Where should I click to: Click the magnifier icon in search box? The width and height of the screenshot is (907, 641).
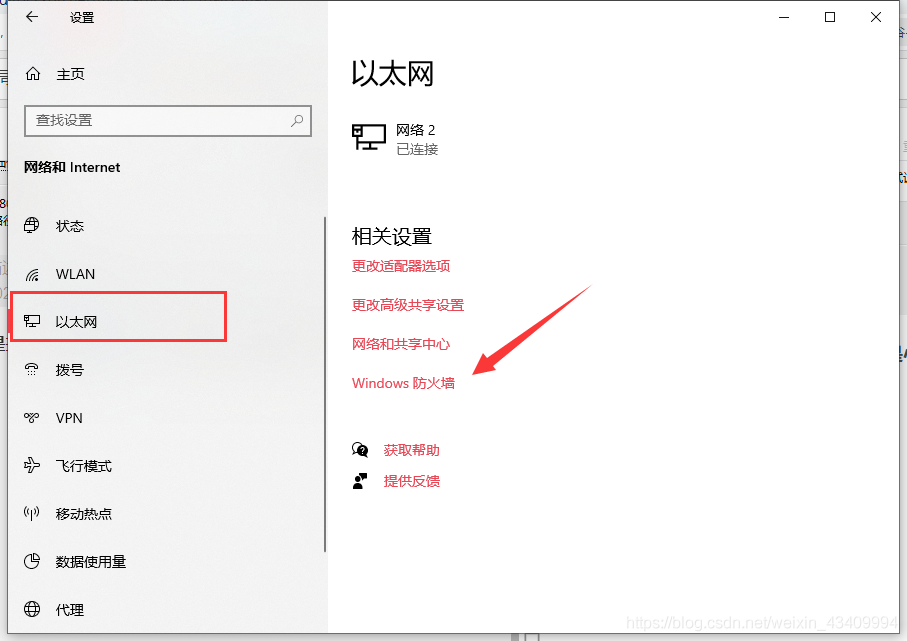(297, 120)
